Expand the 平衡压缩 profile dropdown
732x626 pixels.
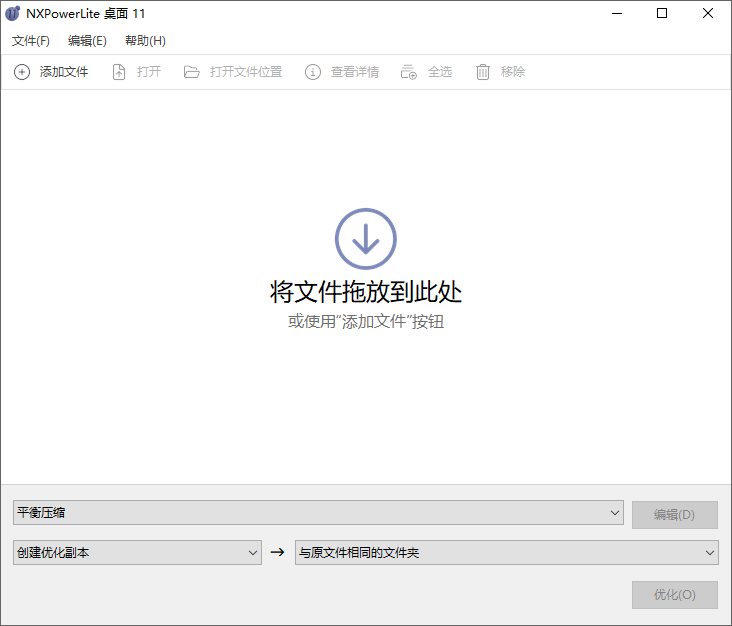(318, 513)
